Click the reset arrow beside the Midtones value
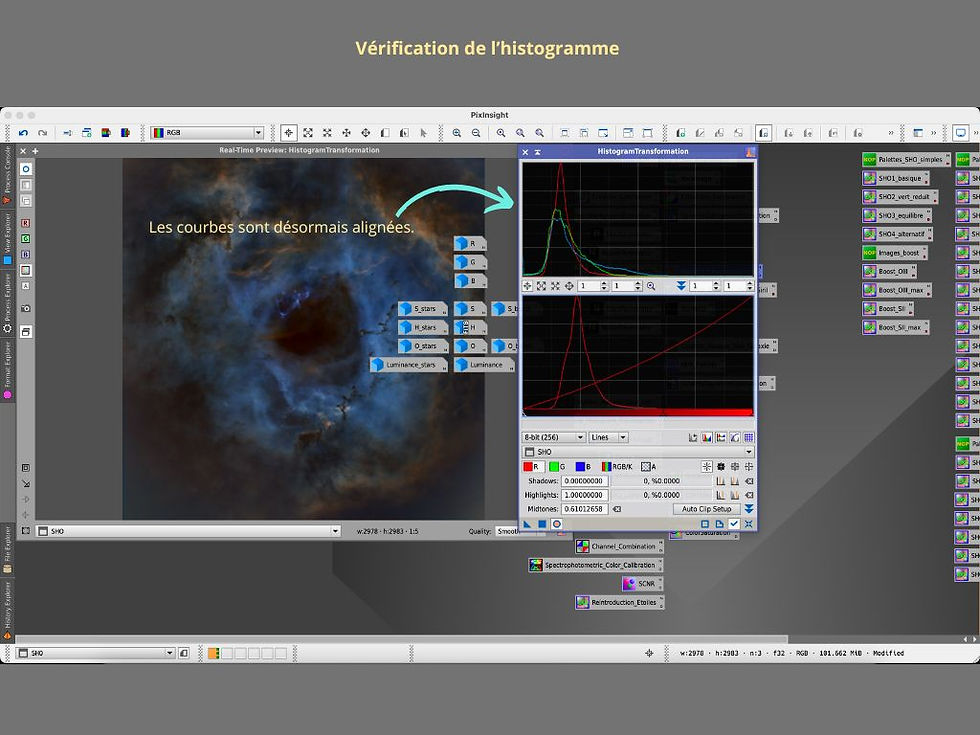Image resolution: width=980 pixels, height=735 pixels. pyautogui.click(x=617, y=509)
